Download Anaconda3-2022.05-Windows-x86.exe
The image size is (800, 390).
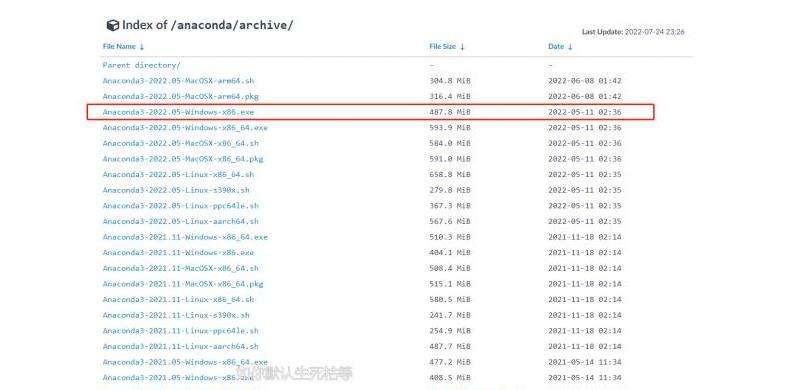point(178,112)
